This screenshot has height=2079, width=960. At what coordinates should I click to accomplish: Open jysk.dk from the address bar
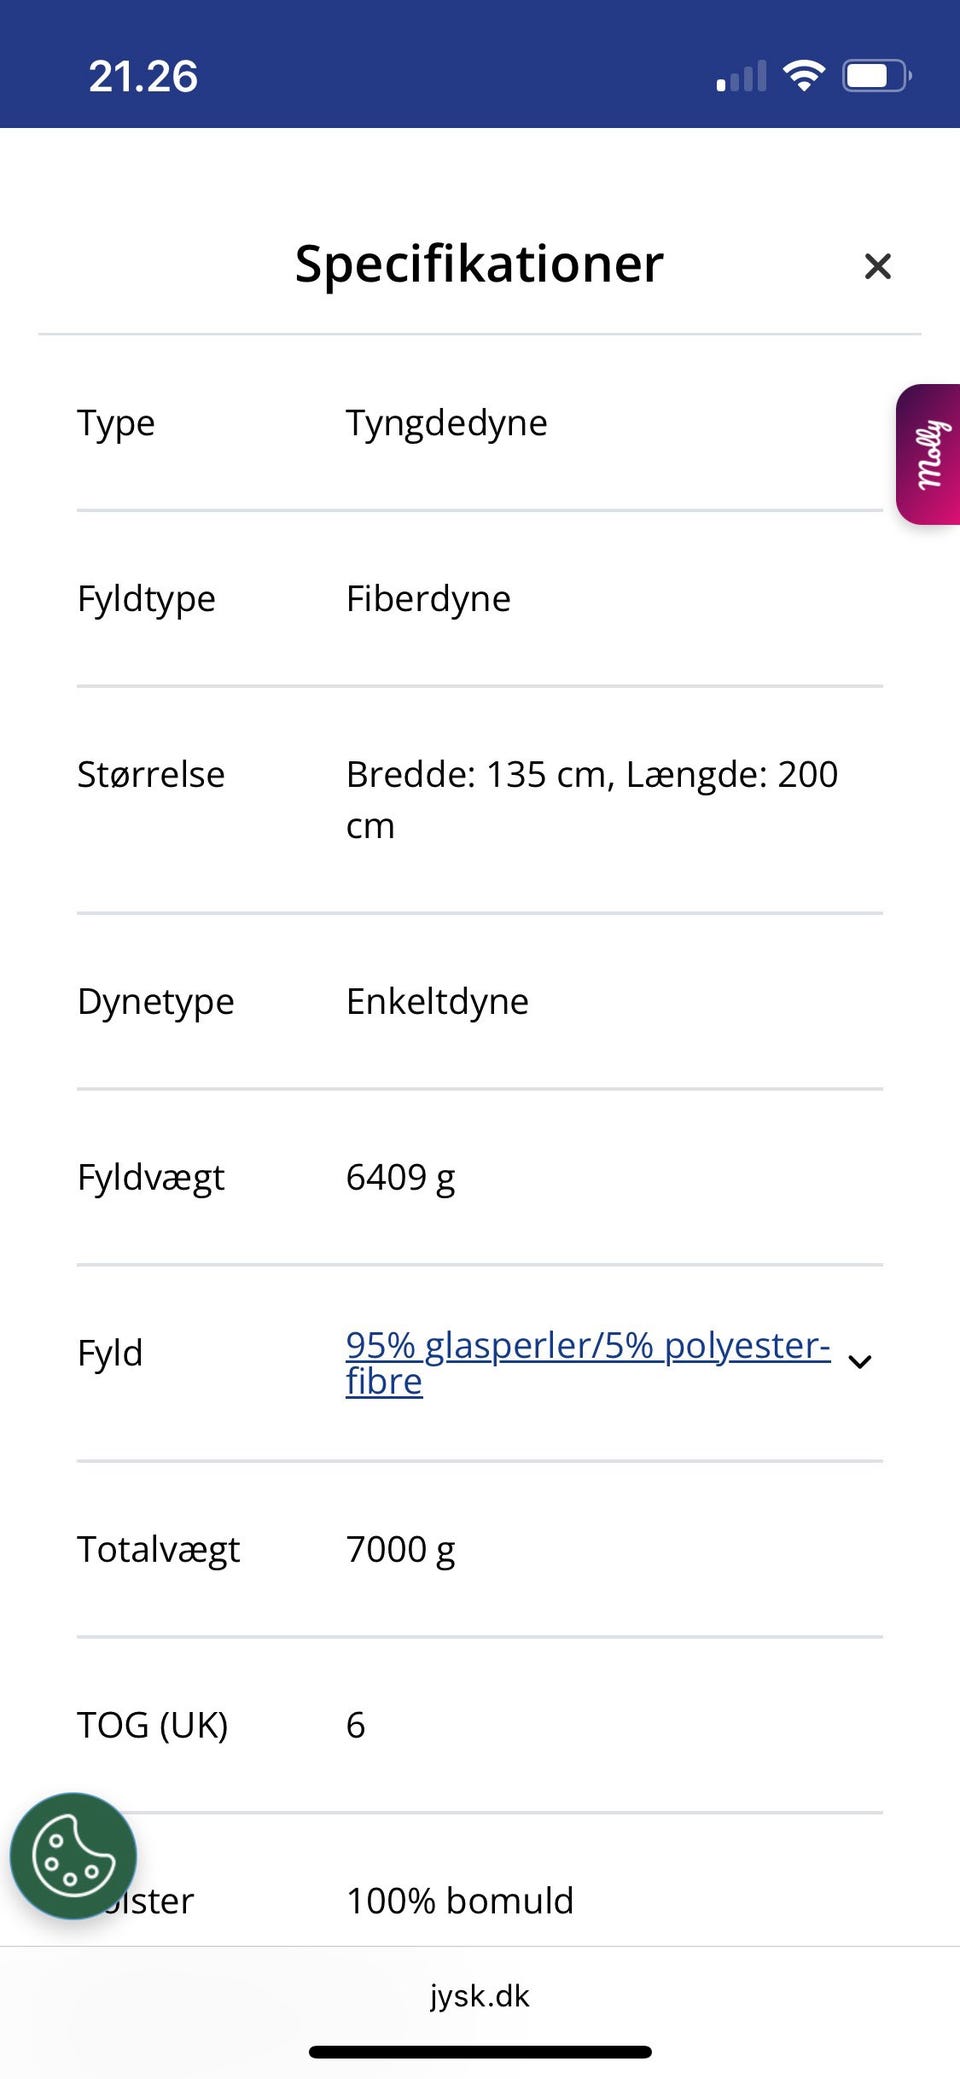pyautogui.click(x=479, y=1996)
